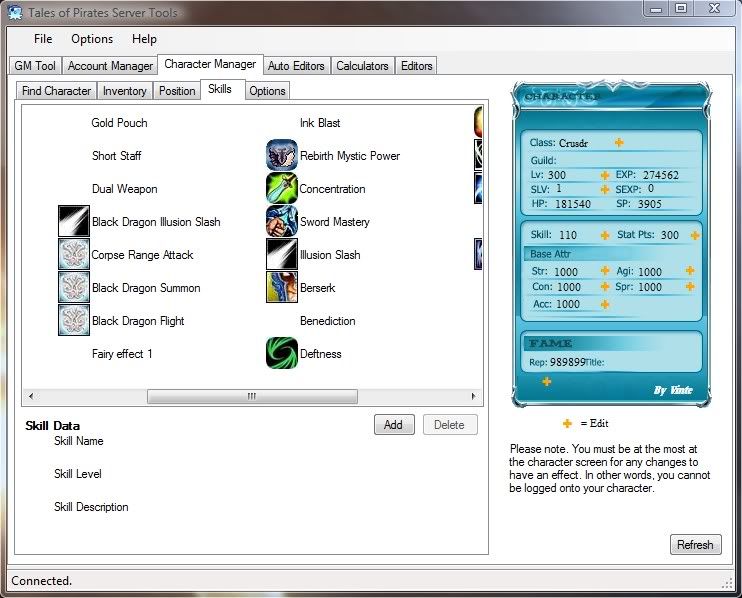Pick the green Deftness skill icon
The width and height of the screenshot is (742, 598).
tap(282, 353)
